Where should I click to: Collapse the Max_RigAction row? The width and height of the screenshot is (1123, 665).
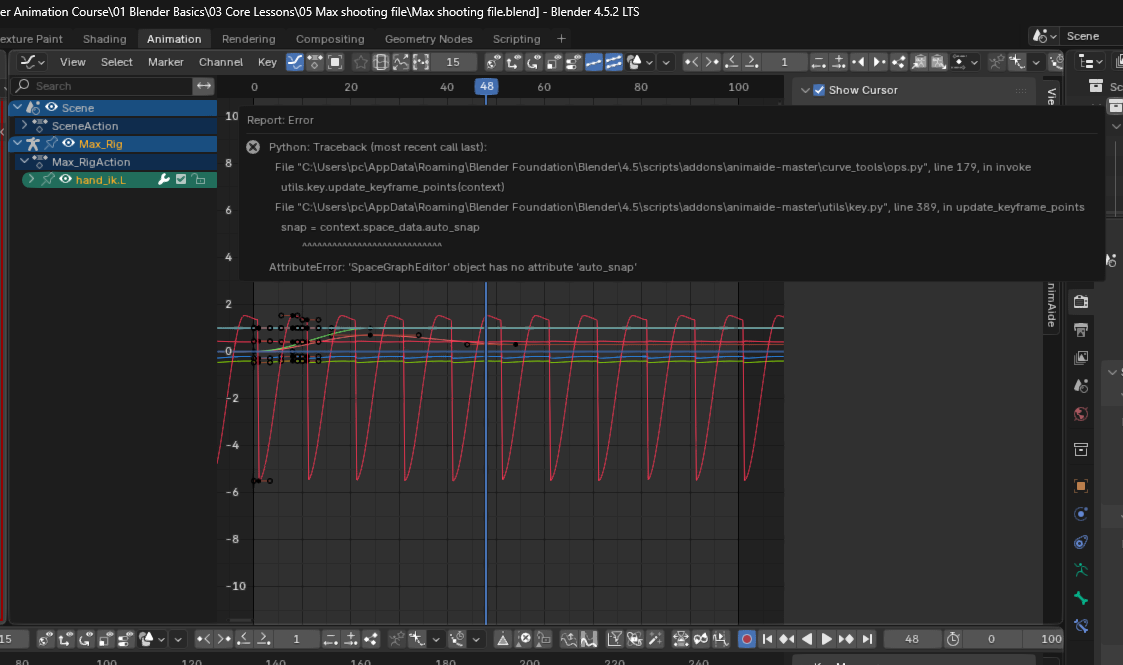(24, 161)
